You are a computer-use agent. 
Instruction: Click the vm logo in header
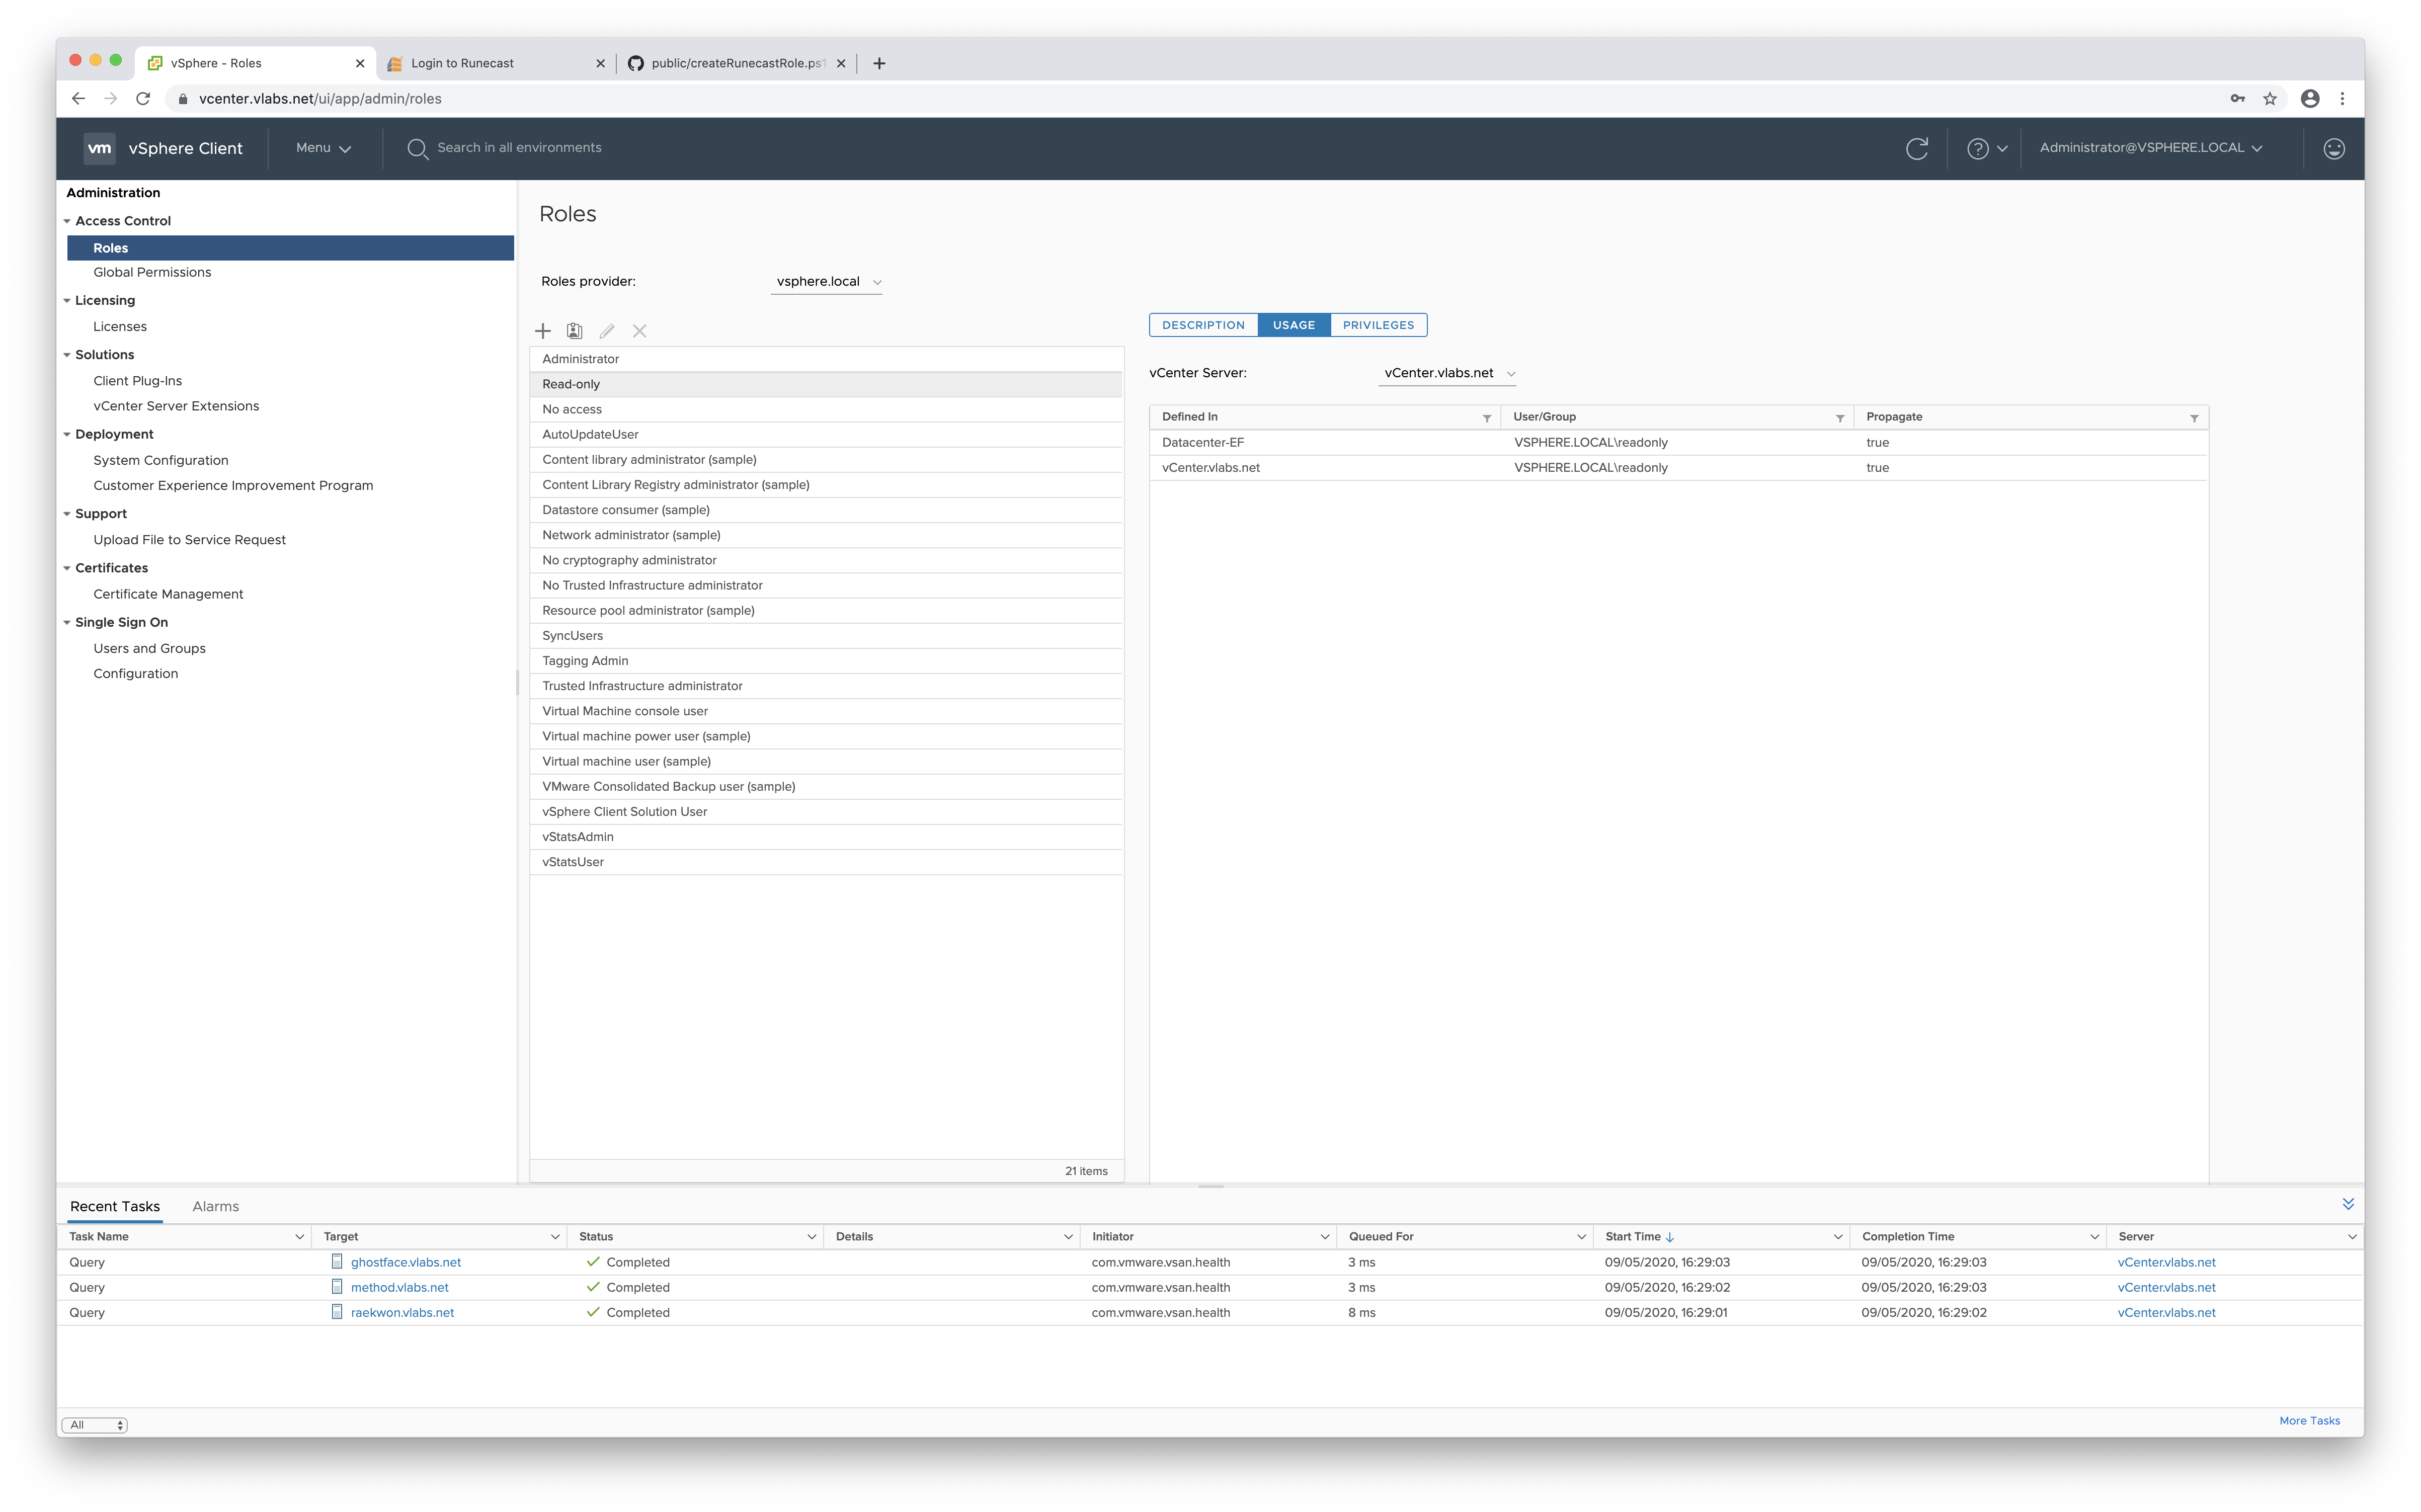click(99, 148)
